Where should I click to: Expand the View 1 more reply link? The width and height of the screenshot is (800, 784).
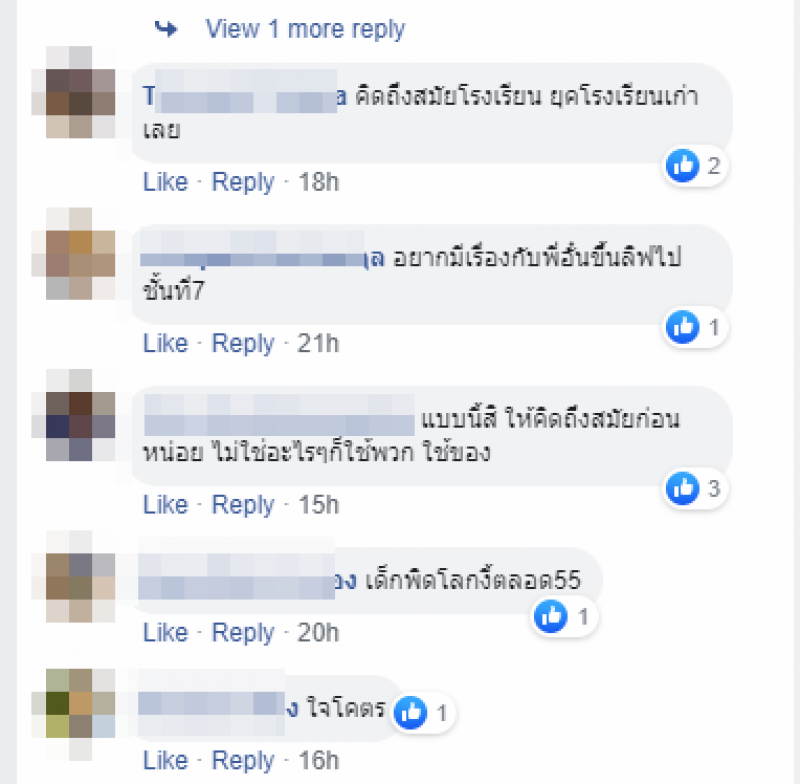point(305,30)
